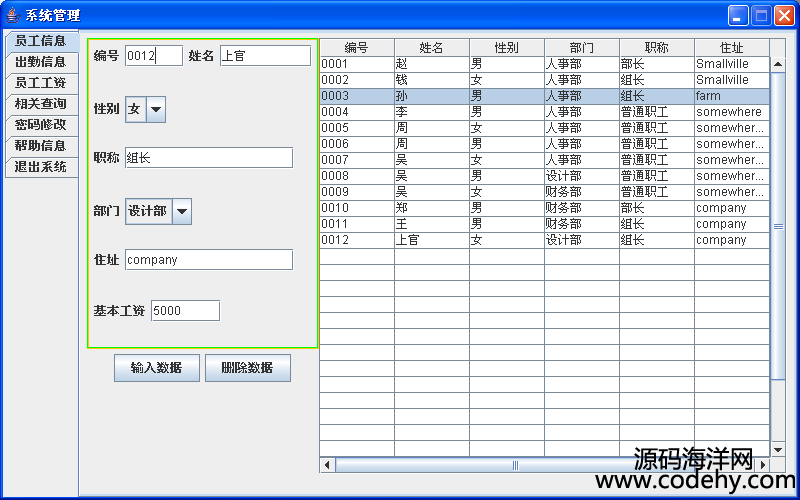This screenshot has width=800, height=500.
Task: Click the horizontal scrollbar right arrow
Action: (763, 465)
